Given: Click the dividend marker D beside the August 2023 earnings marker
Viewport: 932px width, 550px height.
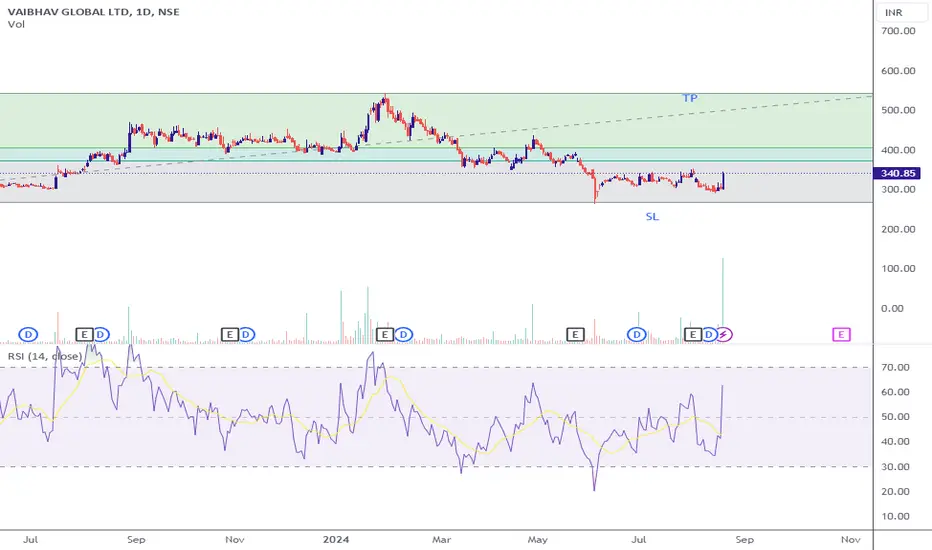Looking at the screenshot, I should click(101, 335).
